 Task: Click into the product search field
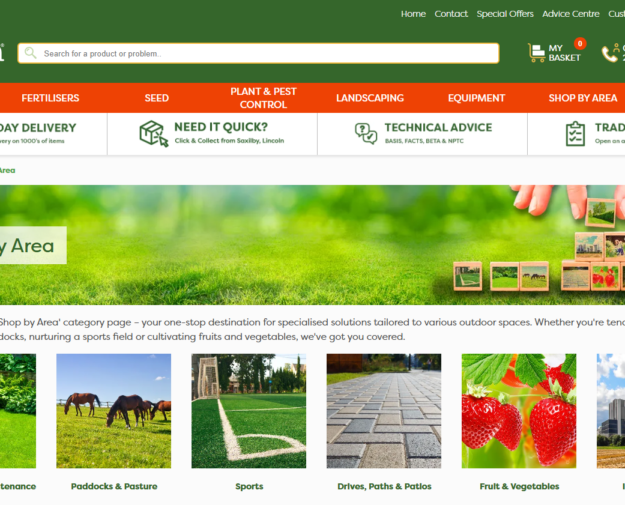coord(265,53)
